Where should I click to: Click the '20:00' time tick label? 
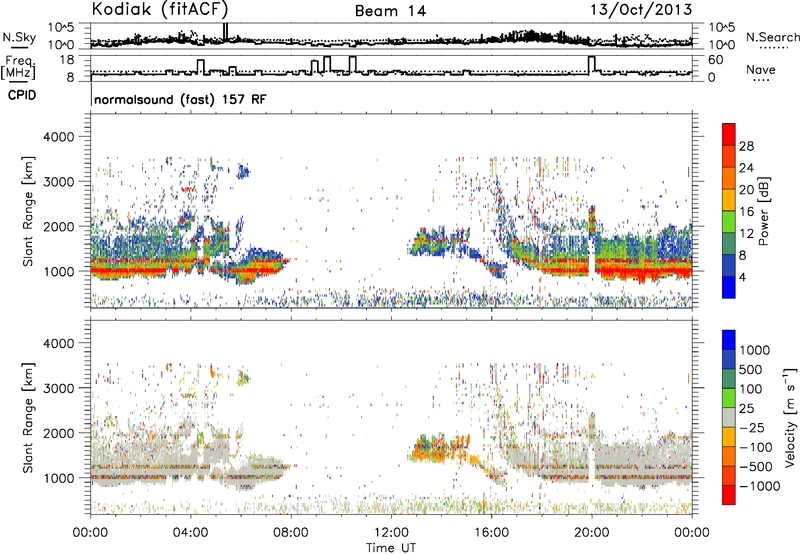click(x=591, y=533)
